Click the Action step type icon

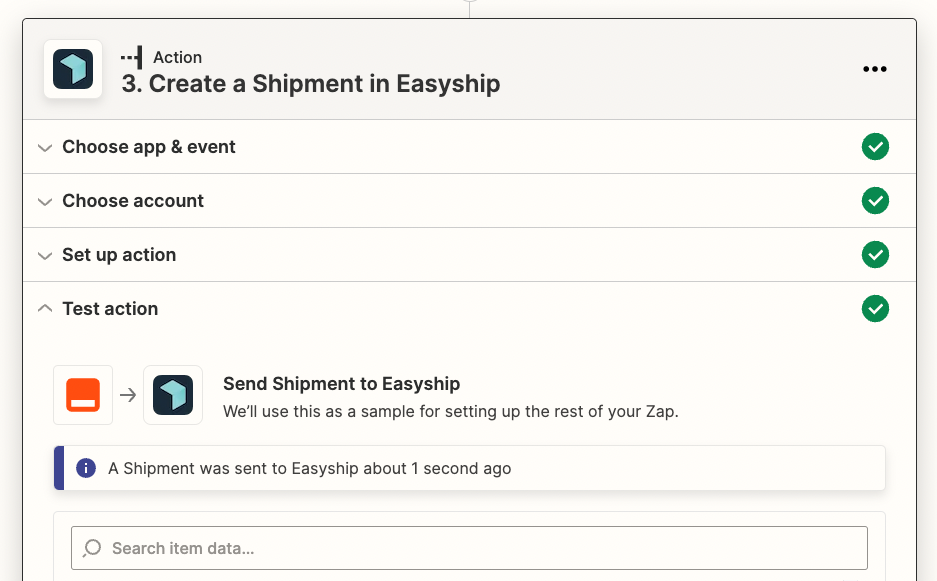131,57
